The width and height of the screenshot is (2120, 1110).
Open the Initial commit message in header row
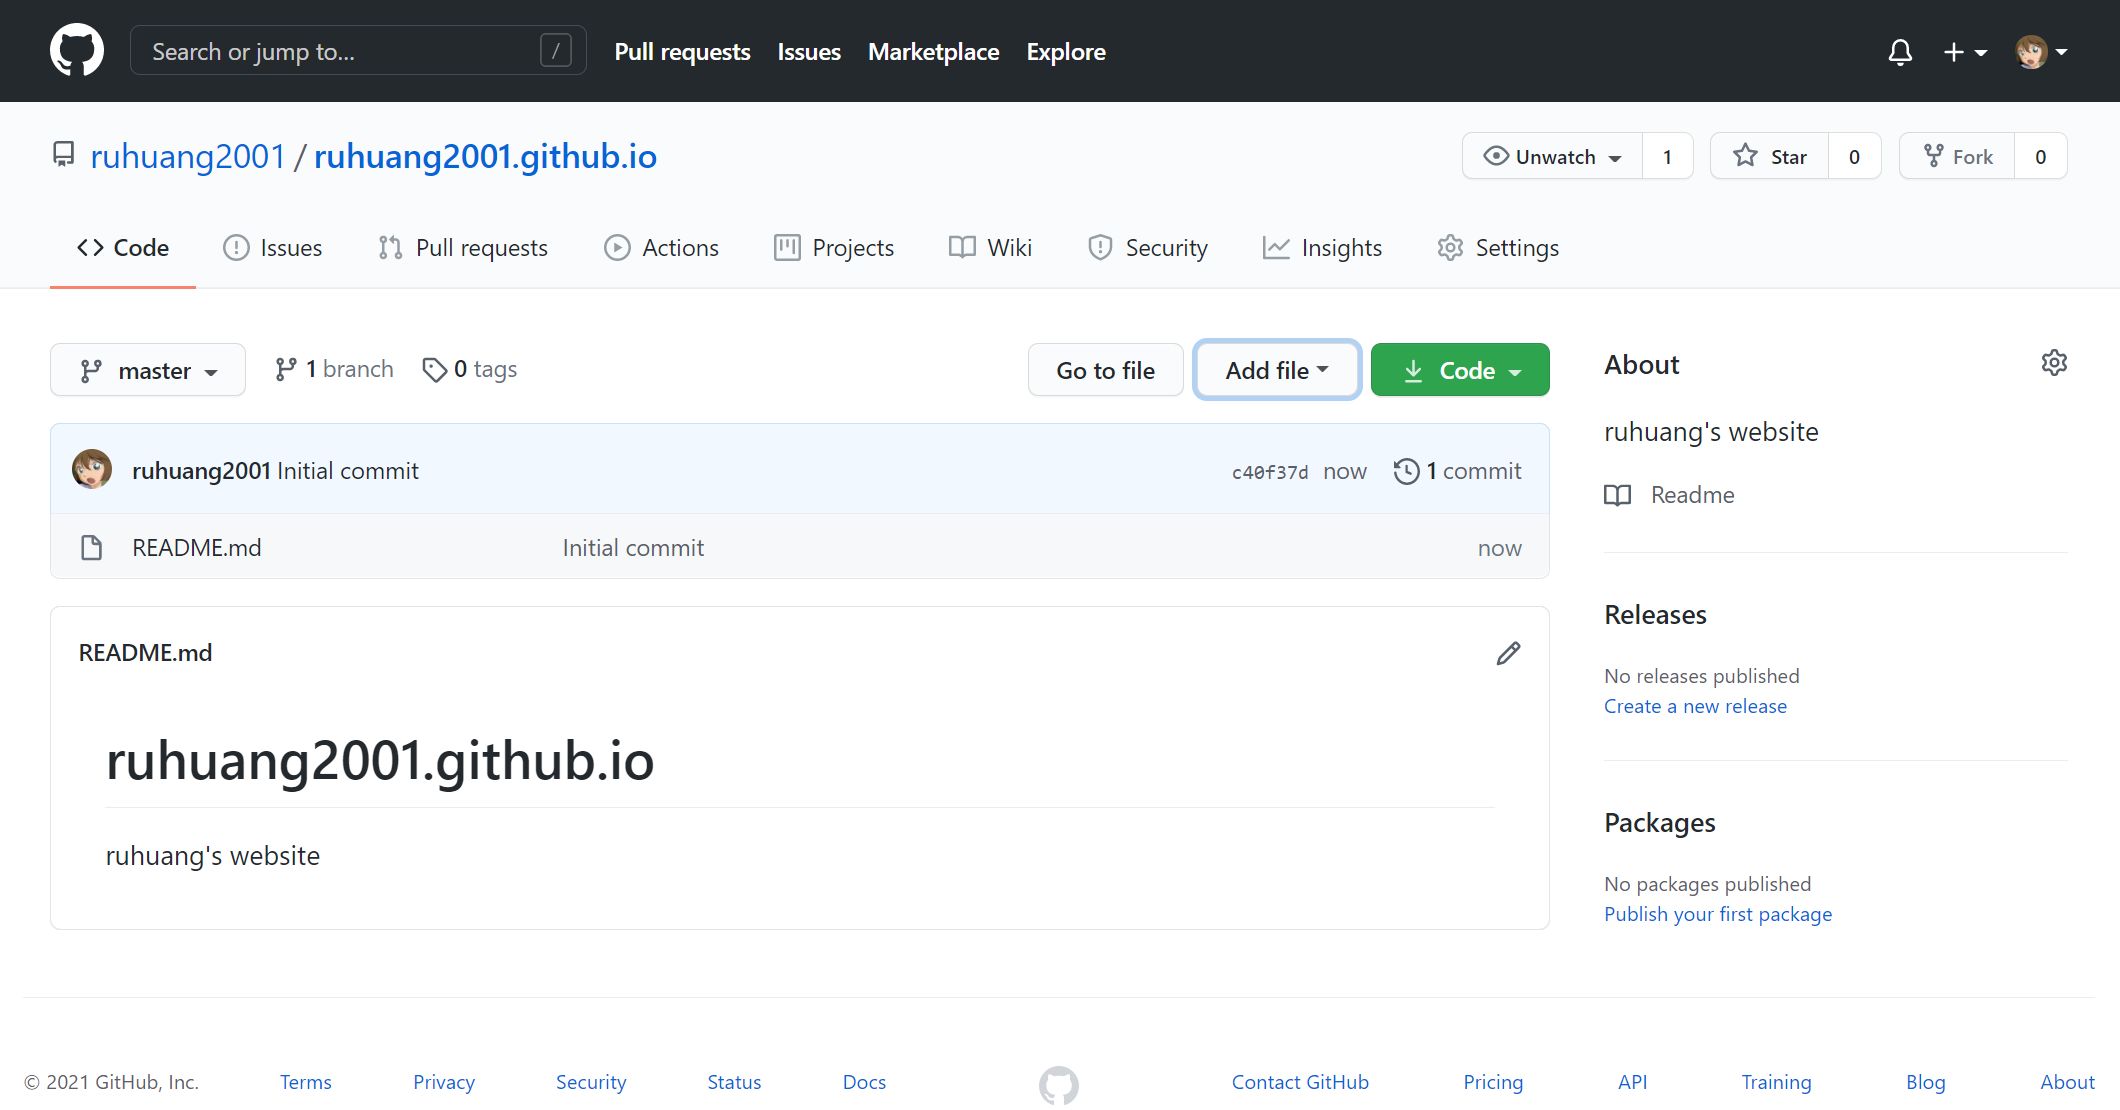click(x=348, y=471)
